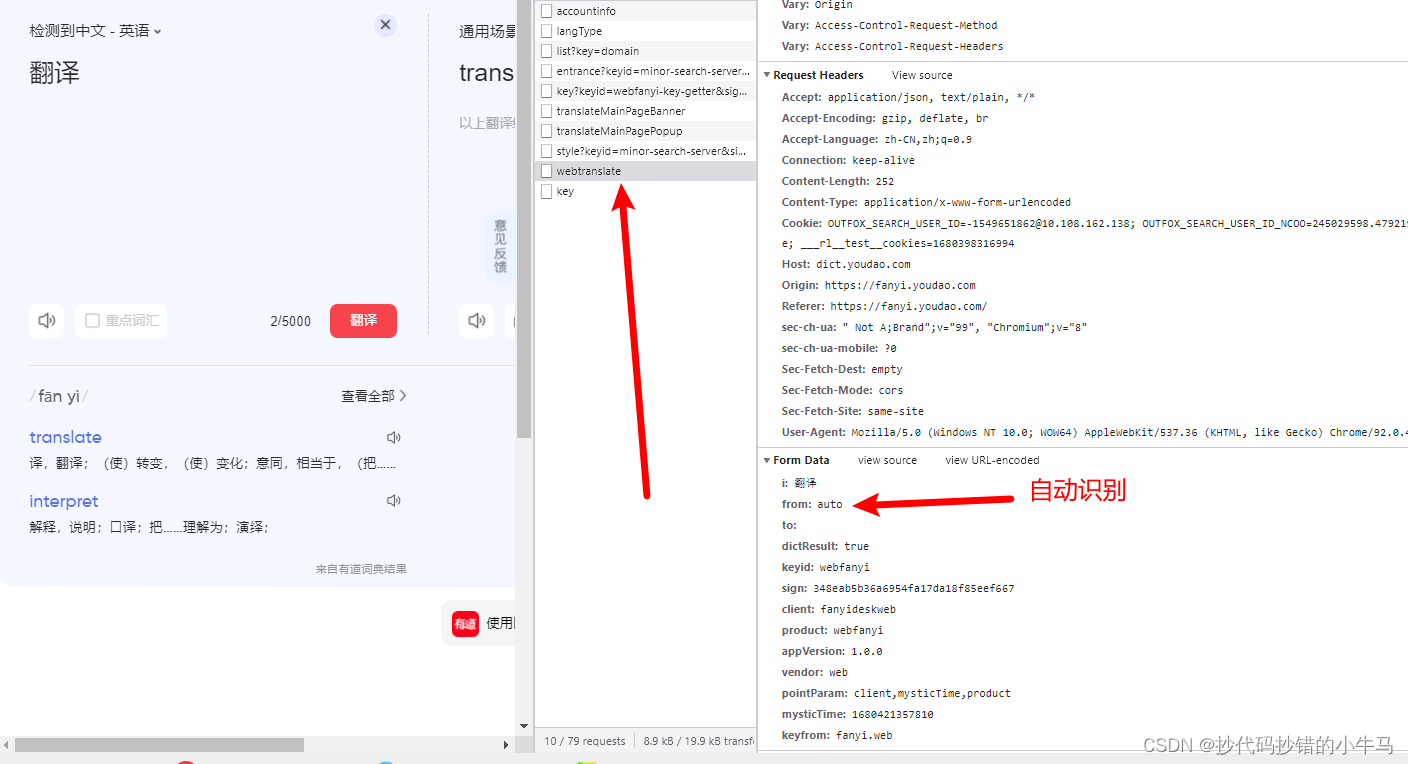
Task: Click the Host: dict.youdao.com header
Action: (x=846, y=264)
